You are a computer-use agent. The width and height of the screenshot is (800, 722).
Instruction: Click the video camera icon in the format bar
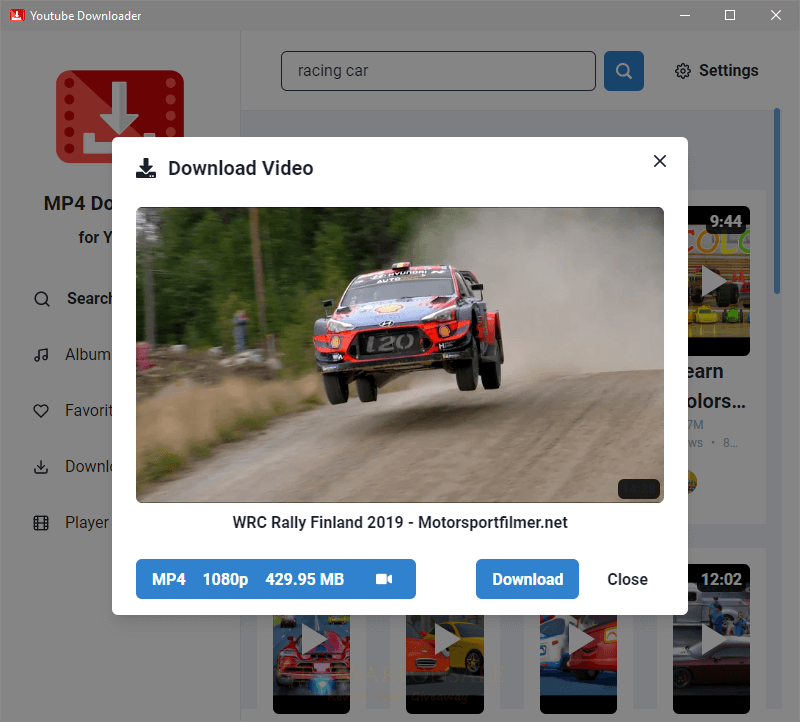(384, 579)
